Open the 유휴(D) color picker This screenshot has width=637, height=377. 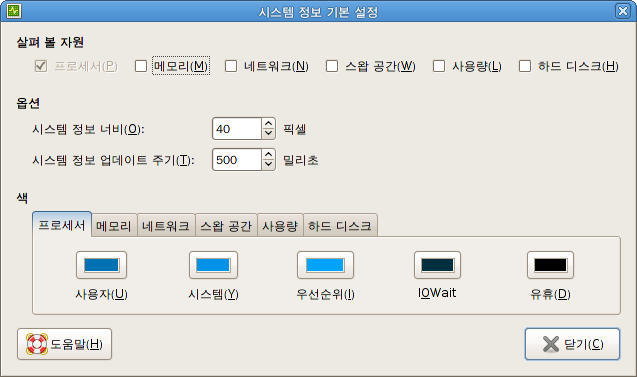click(550, 265)
